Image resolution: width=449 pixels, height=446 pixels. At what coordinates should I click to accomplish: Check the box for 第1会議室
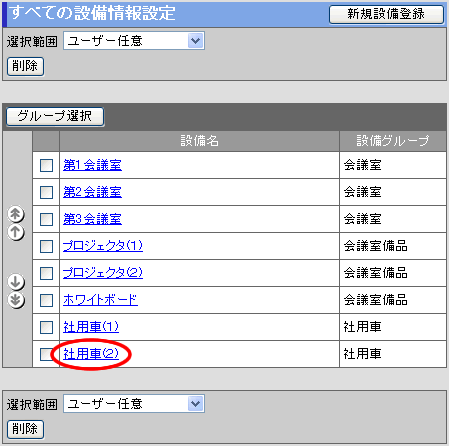tap(46, 165)
